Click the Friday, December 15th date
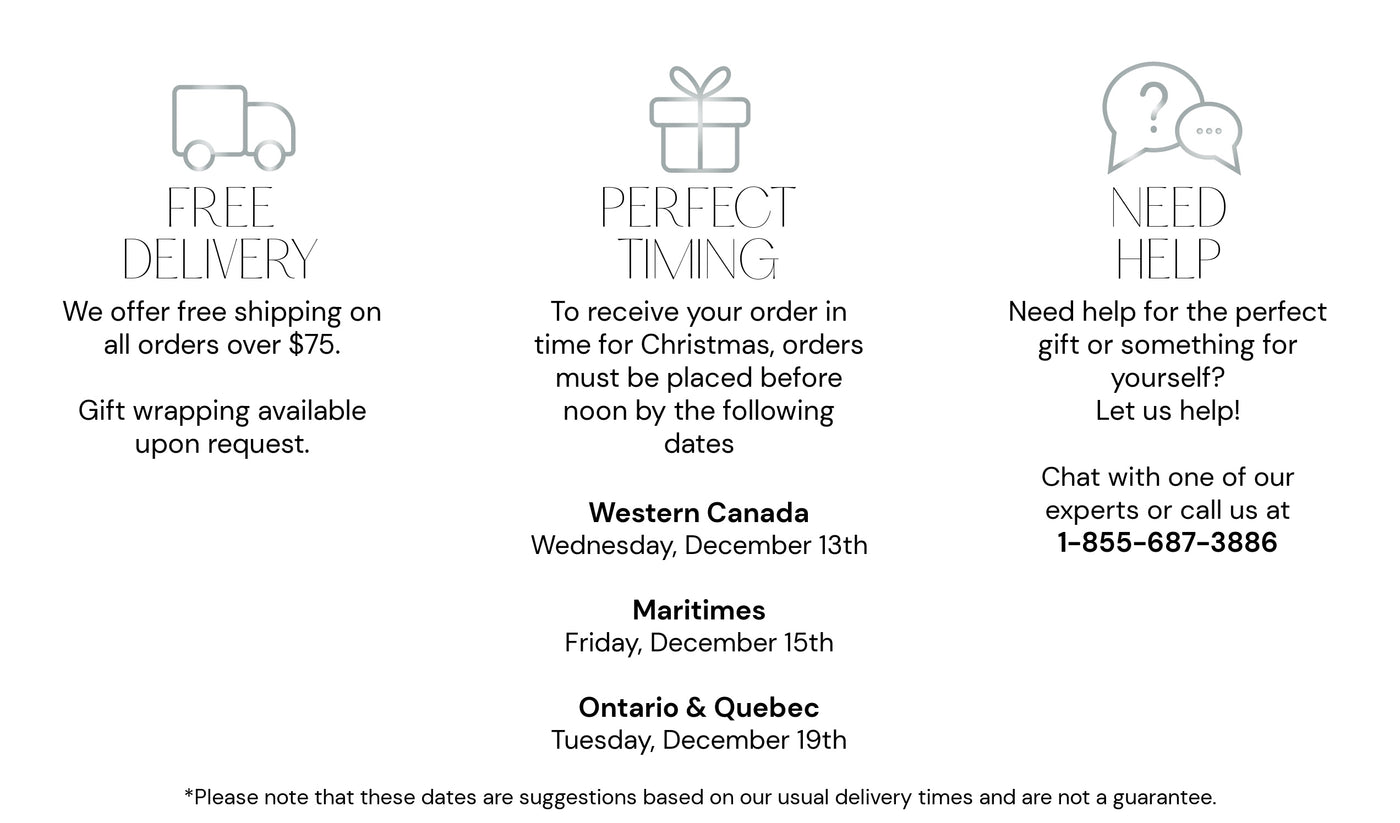 pyautogui.click(x=699, y=643)
